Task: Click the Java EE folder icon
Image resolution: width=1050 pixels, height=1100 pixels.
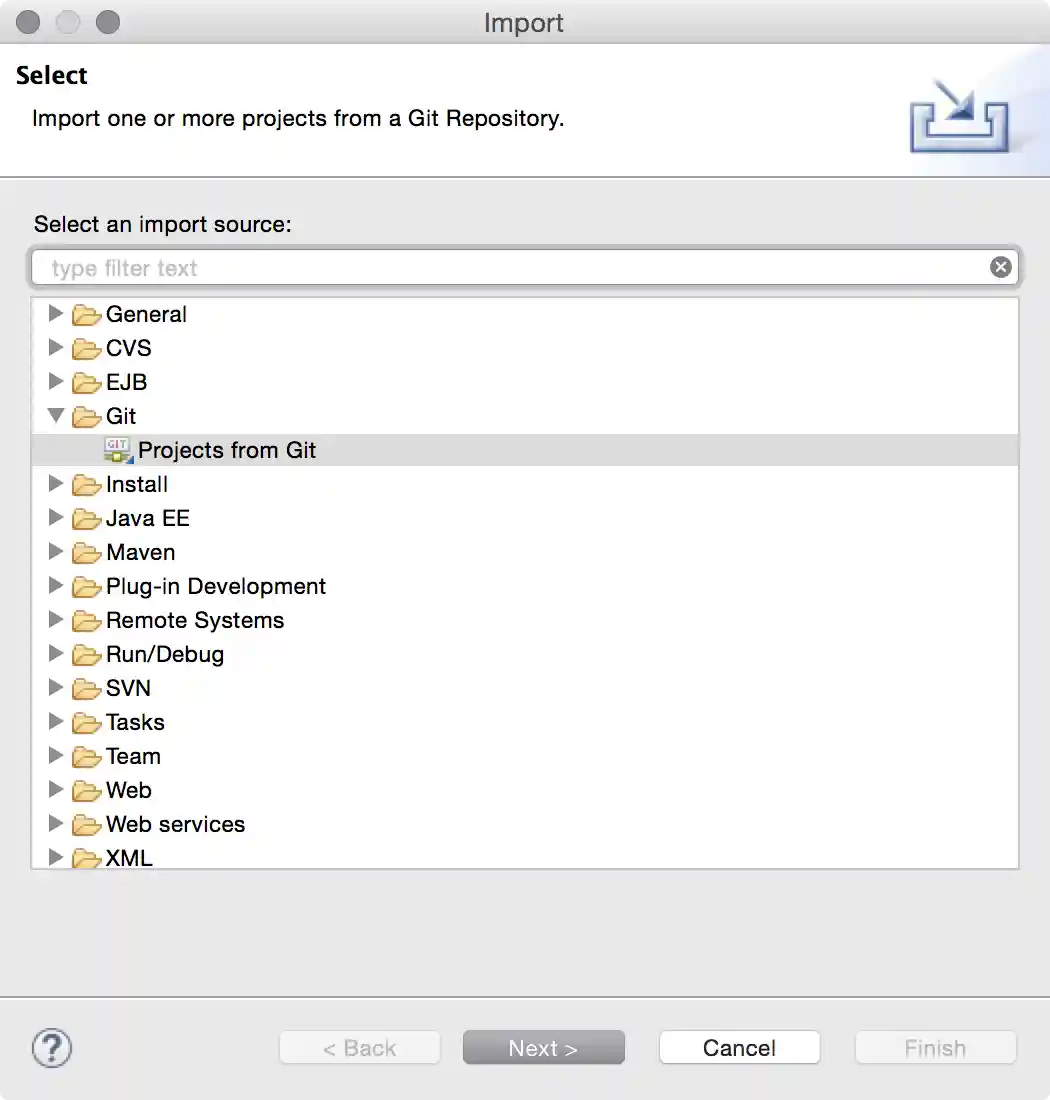Action: [x=87, y=519]
